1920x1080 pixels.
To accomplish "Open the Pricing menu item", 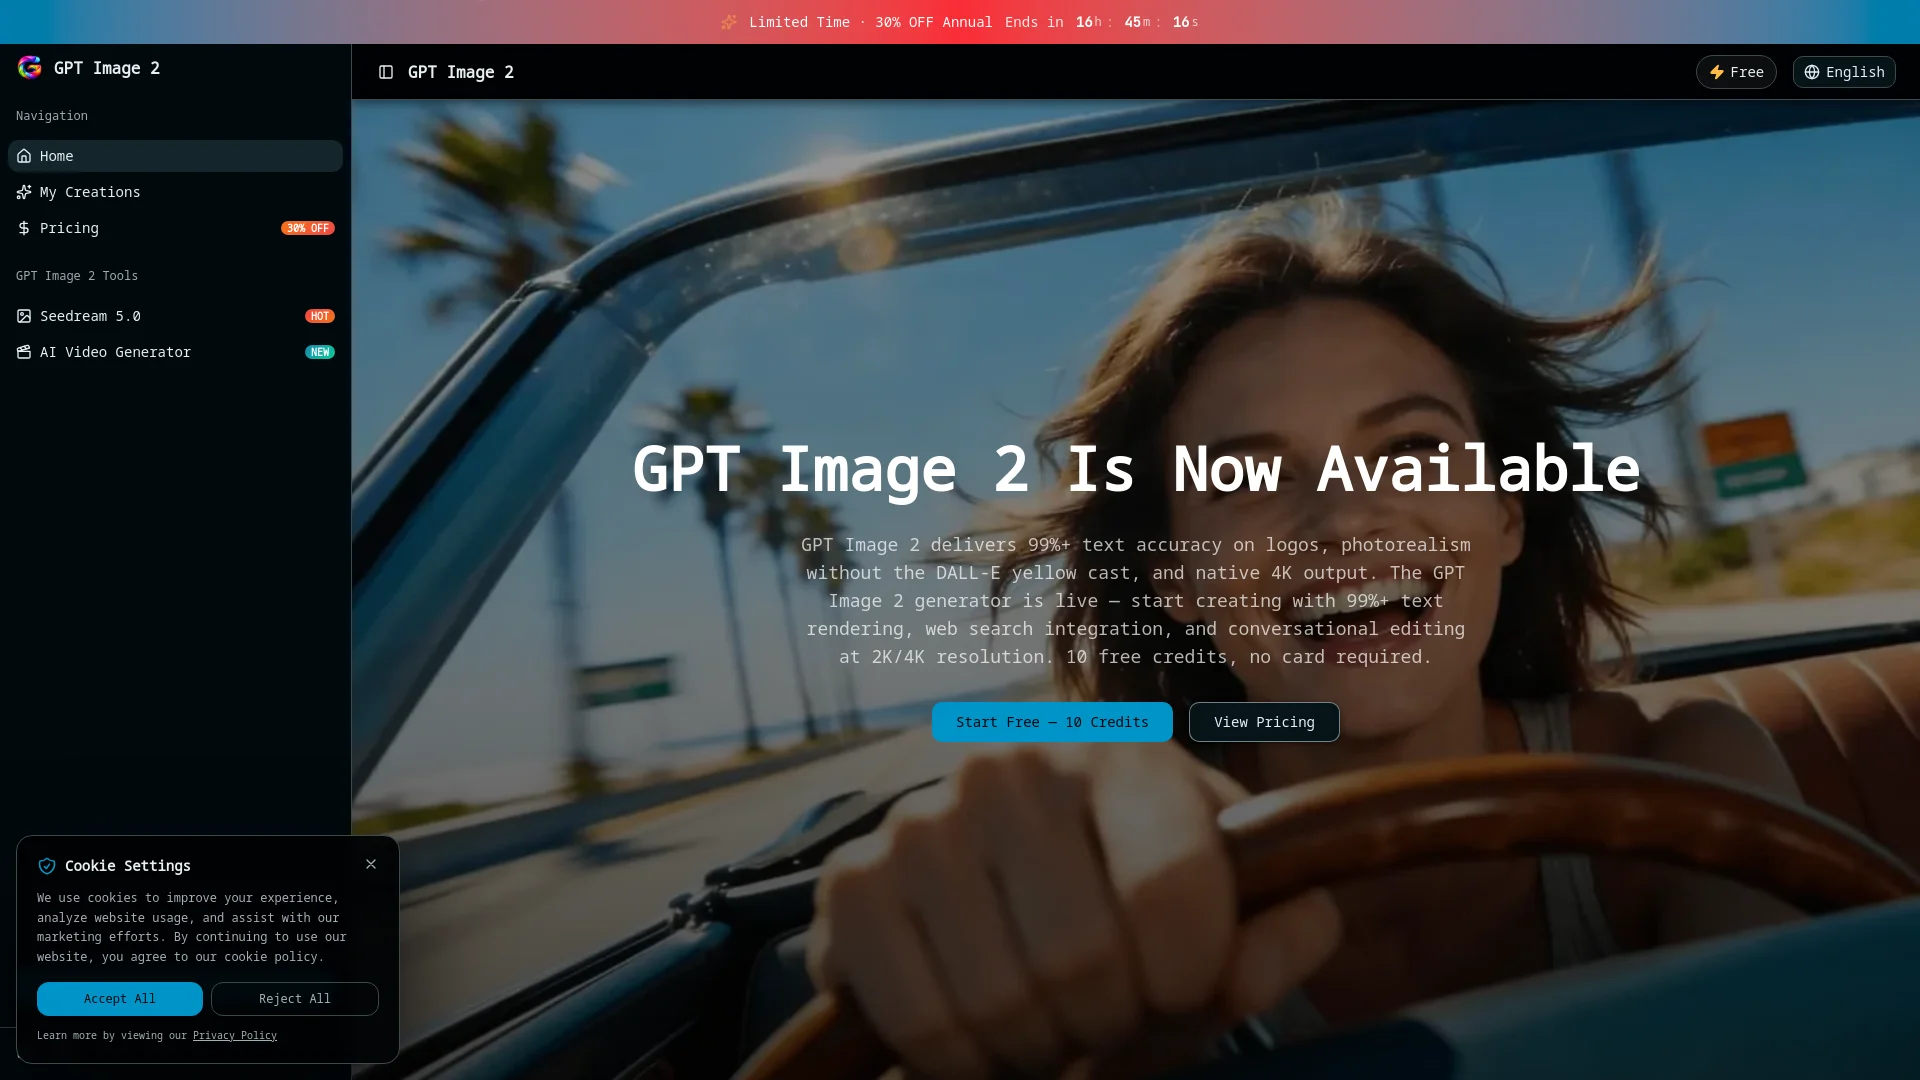I will click(x=175, y=228).
